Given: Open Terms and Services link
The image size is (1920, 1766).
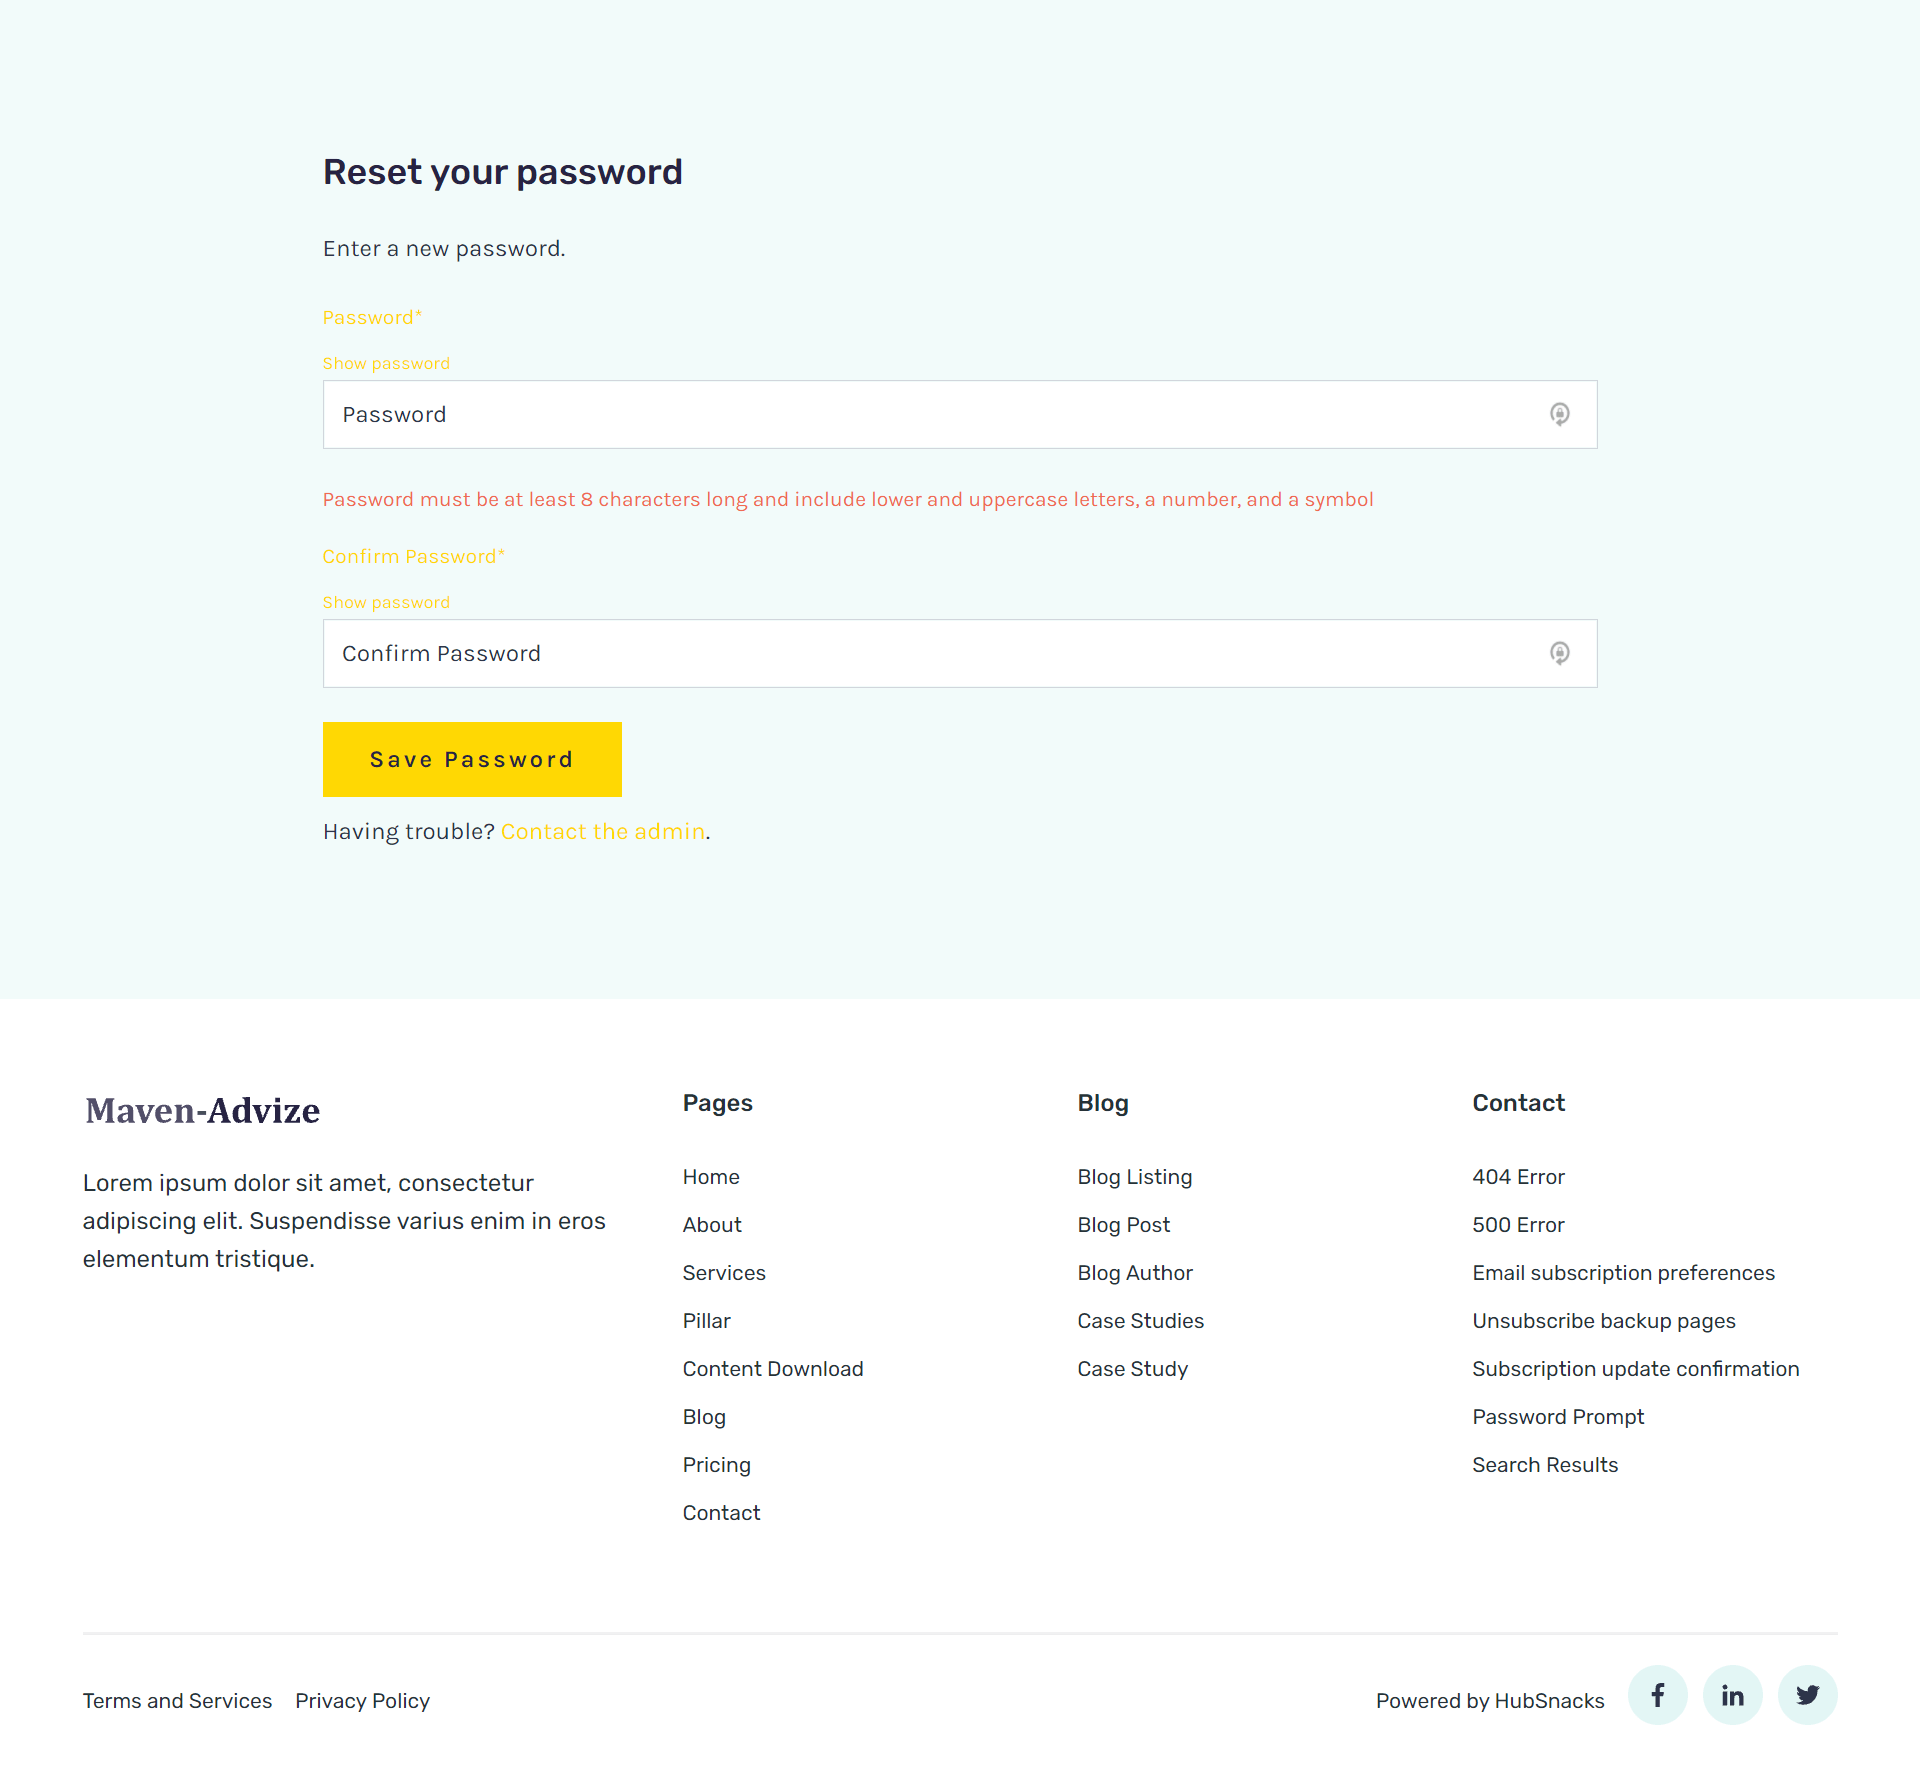Looking at the screenshot, I should (x=177, y=1701).
